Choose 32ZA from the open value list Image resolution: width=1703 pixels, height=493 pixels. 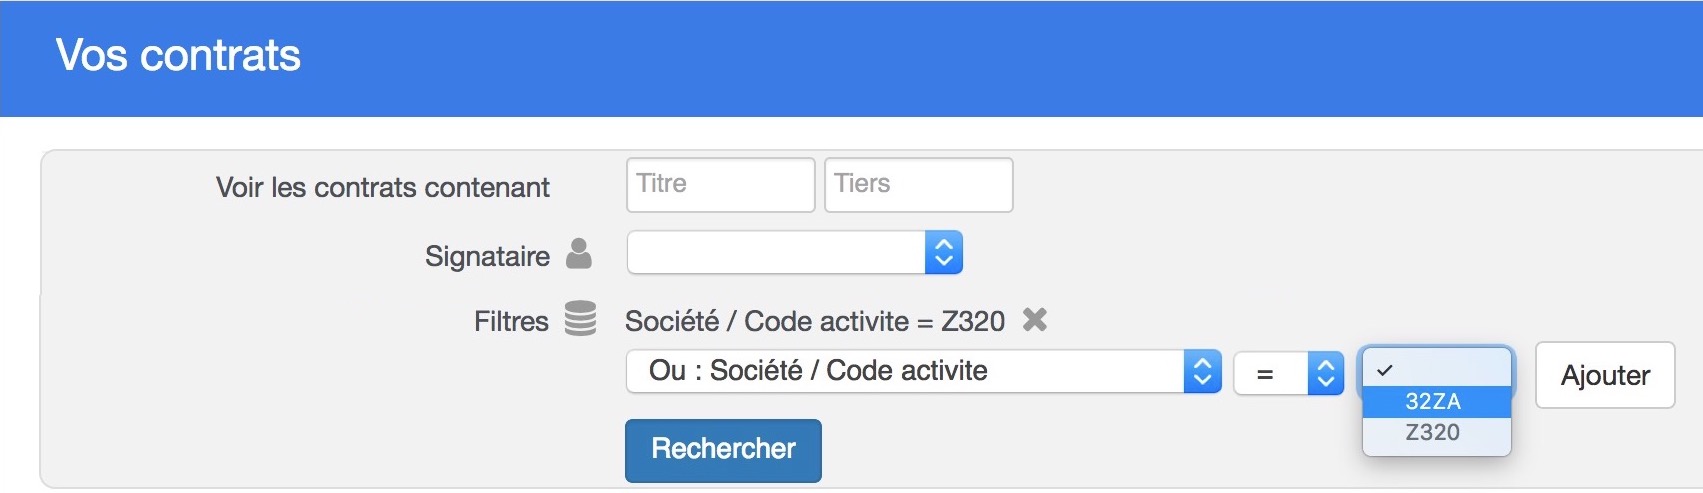pos(1437,401)
